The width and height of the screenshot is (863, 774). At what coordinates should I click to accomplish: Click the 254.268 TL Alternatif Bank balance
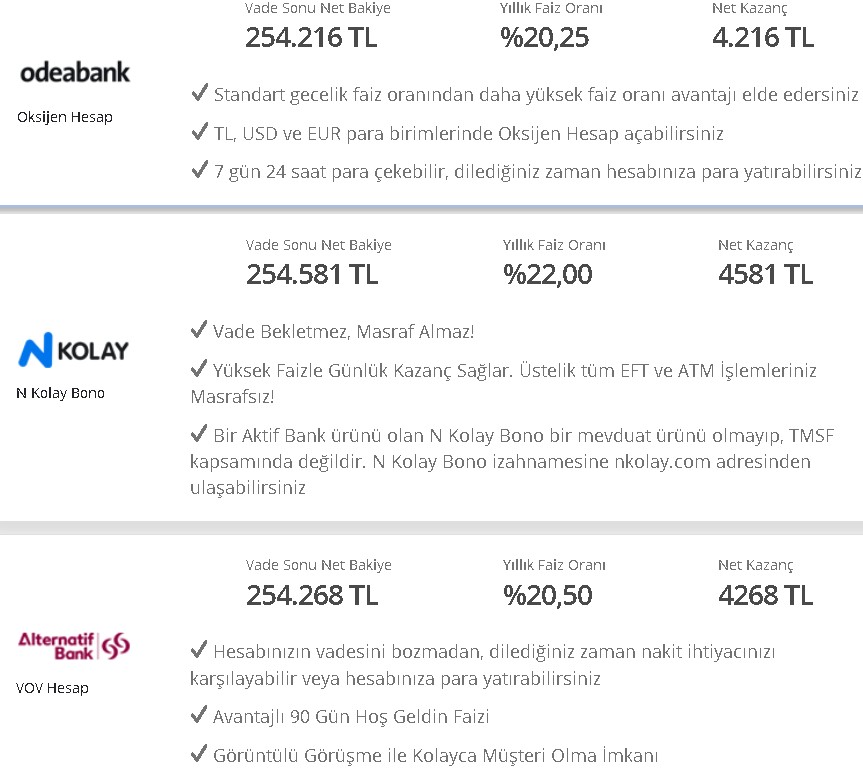(312, 595)
